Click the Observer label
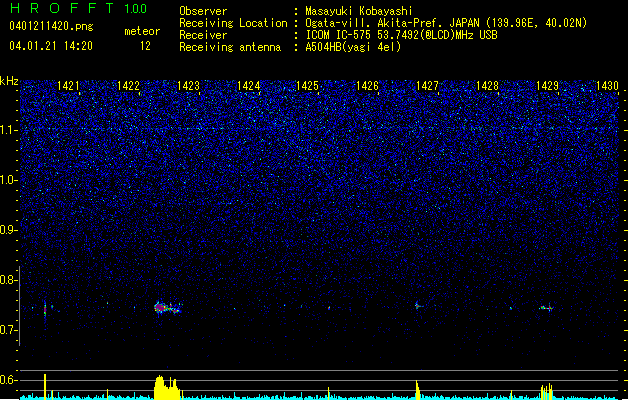The width and height of the screenshot is (629, 400). (x=203, y=11)
